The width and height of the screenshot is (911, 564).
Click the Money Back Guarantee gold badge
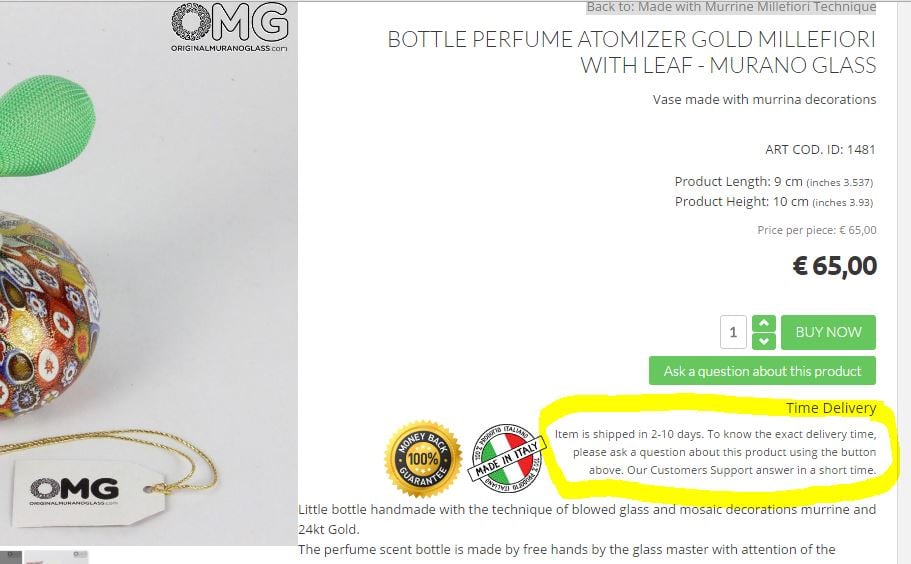pos(422,459)
